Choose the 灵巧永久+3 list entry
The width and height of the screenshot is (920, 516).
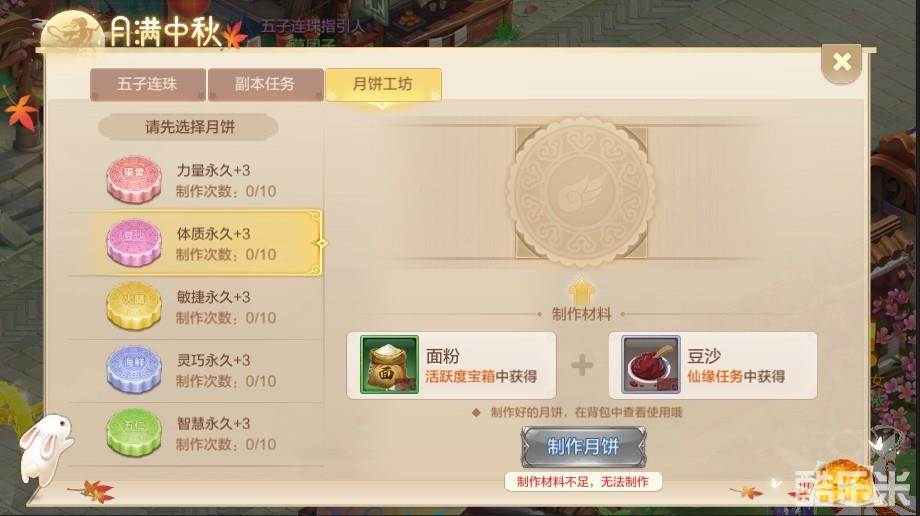(196, 370)
